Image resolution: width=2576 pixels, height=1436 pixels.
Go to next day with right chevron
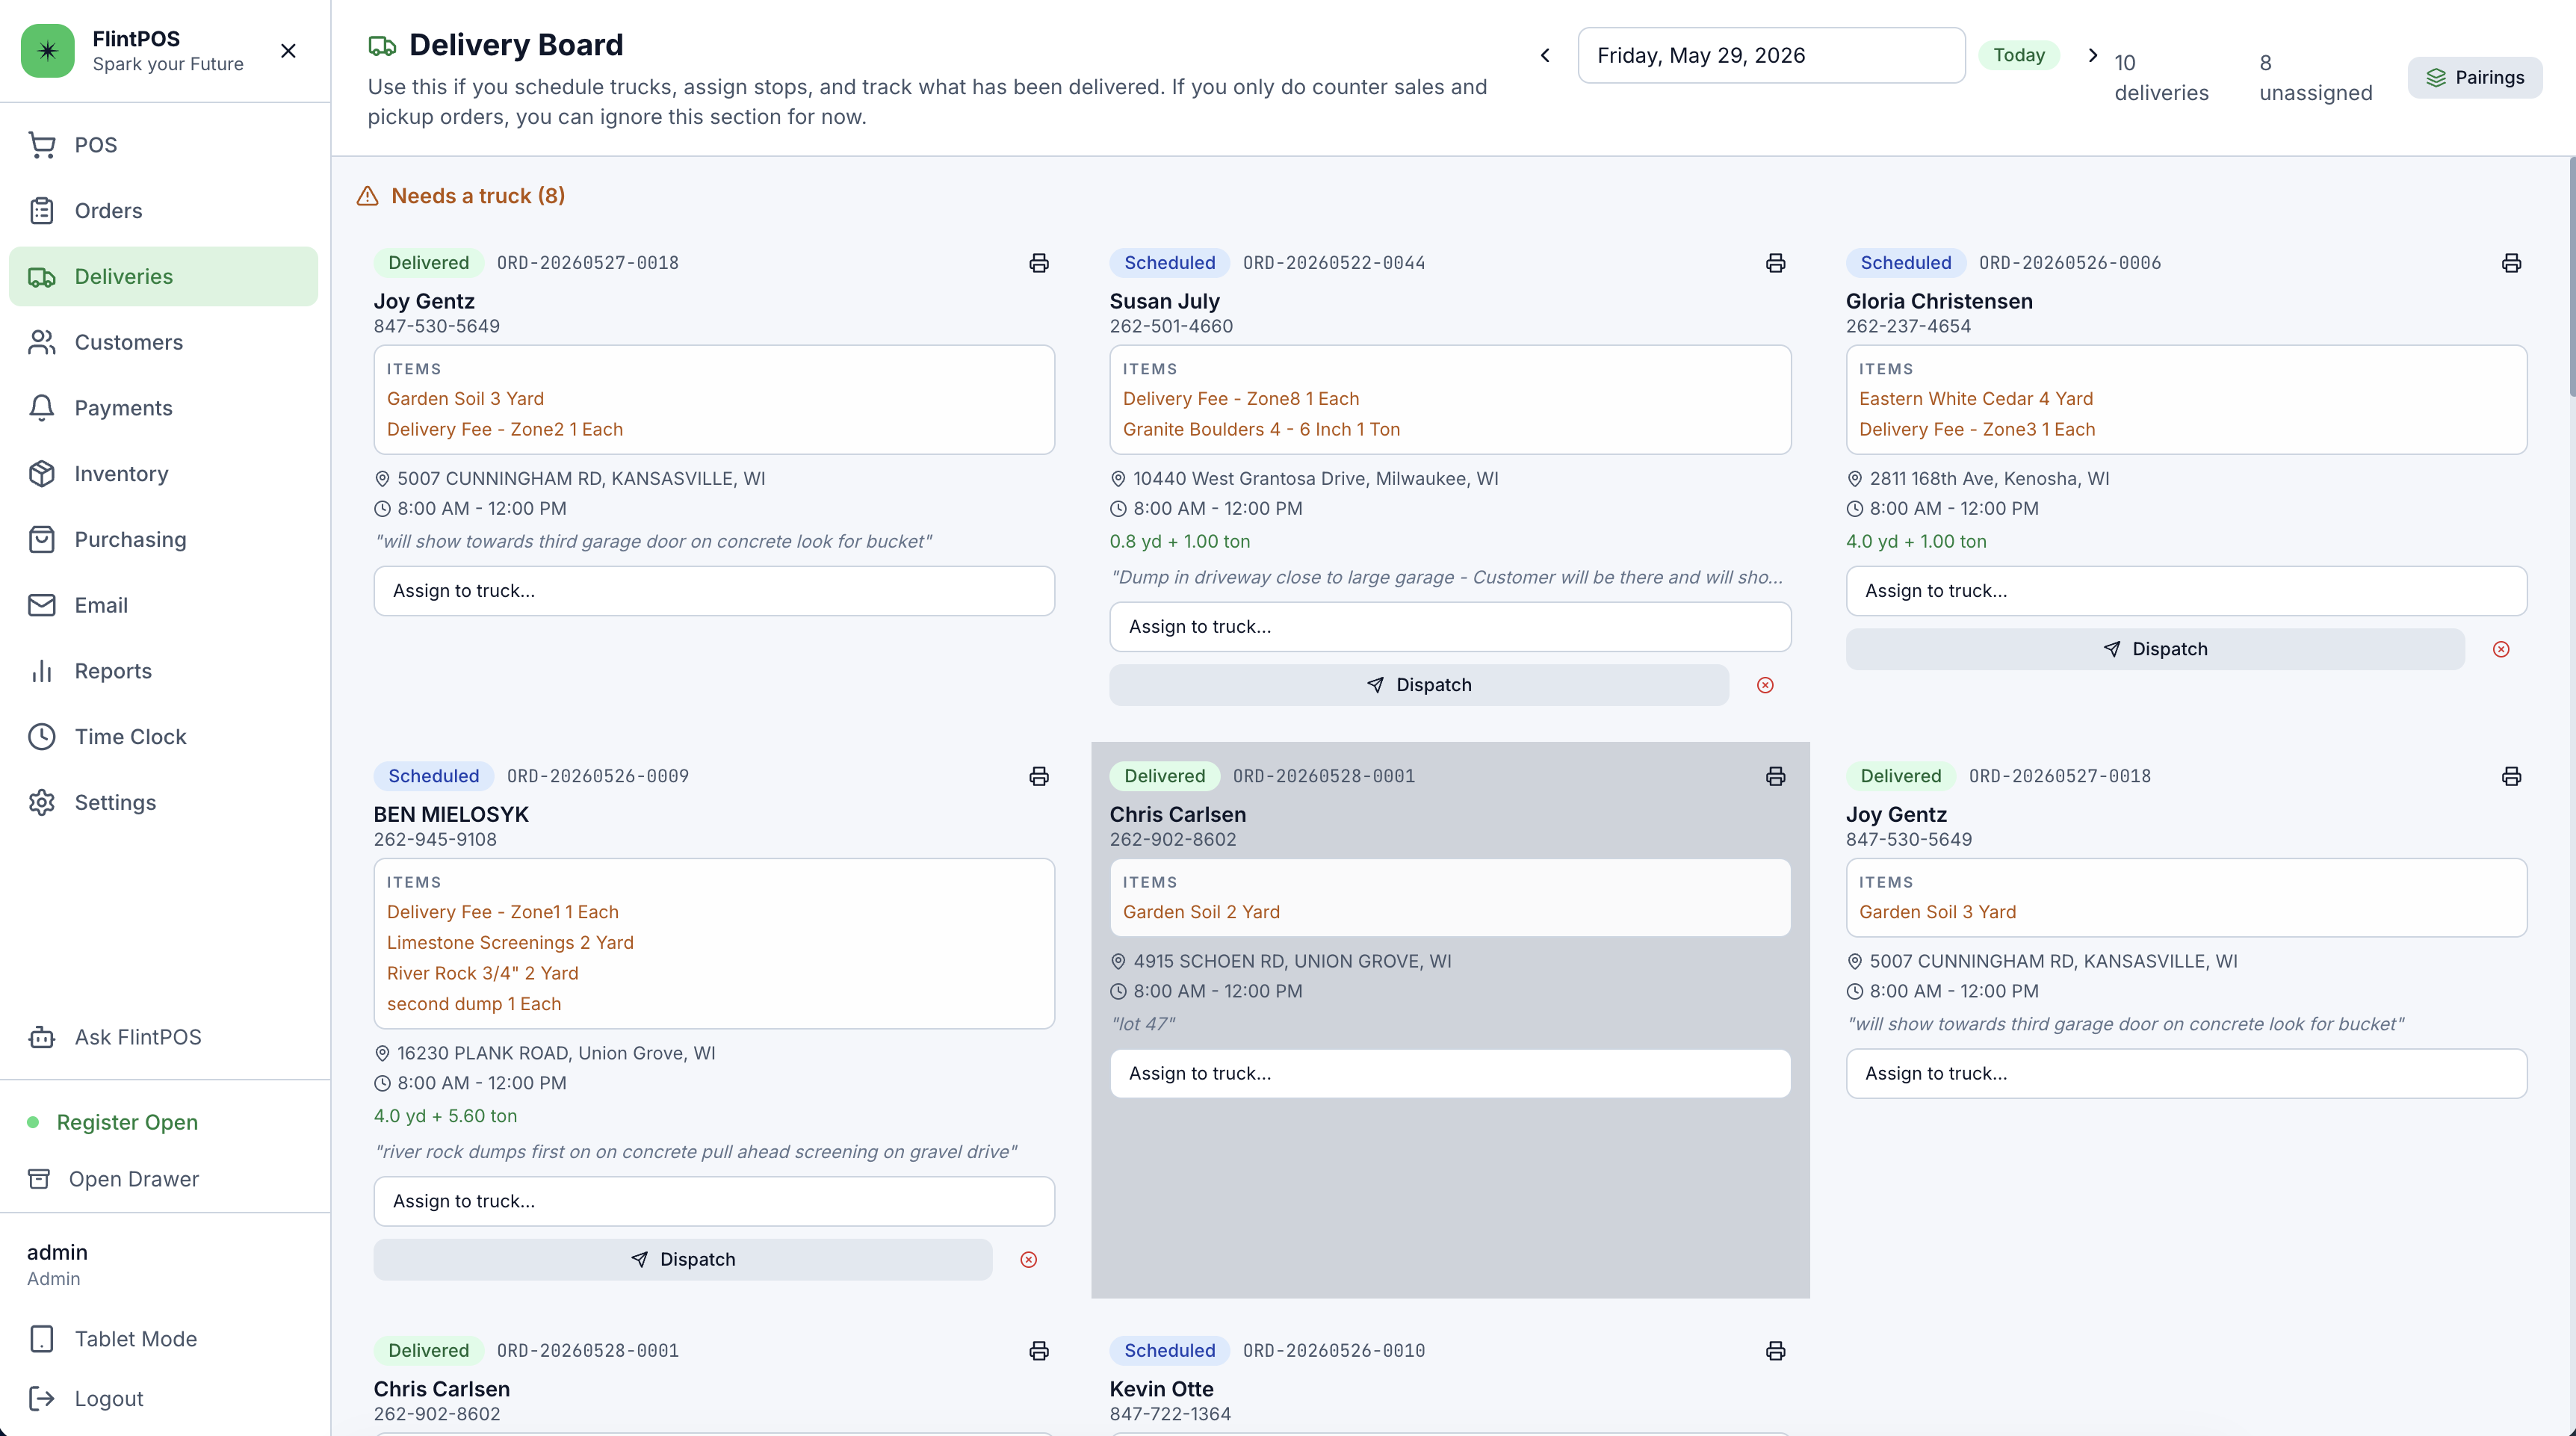[x=2093, y=55]
